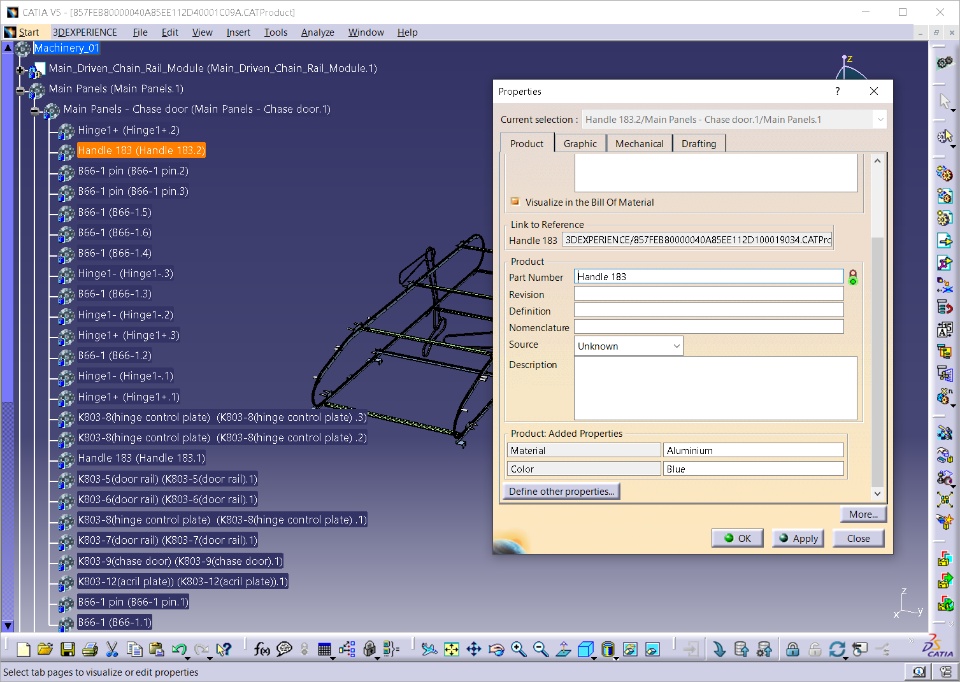
Task: Click the Revision input field
Action: coord(708,294)
